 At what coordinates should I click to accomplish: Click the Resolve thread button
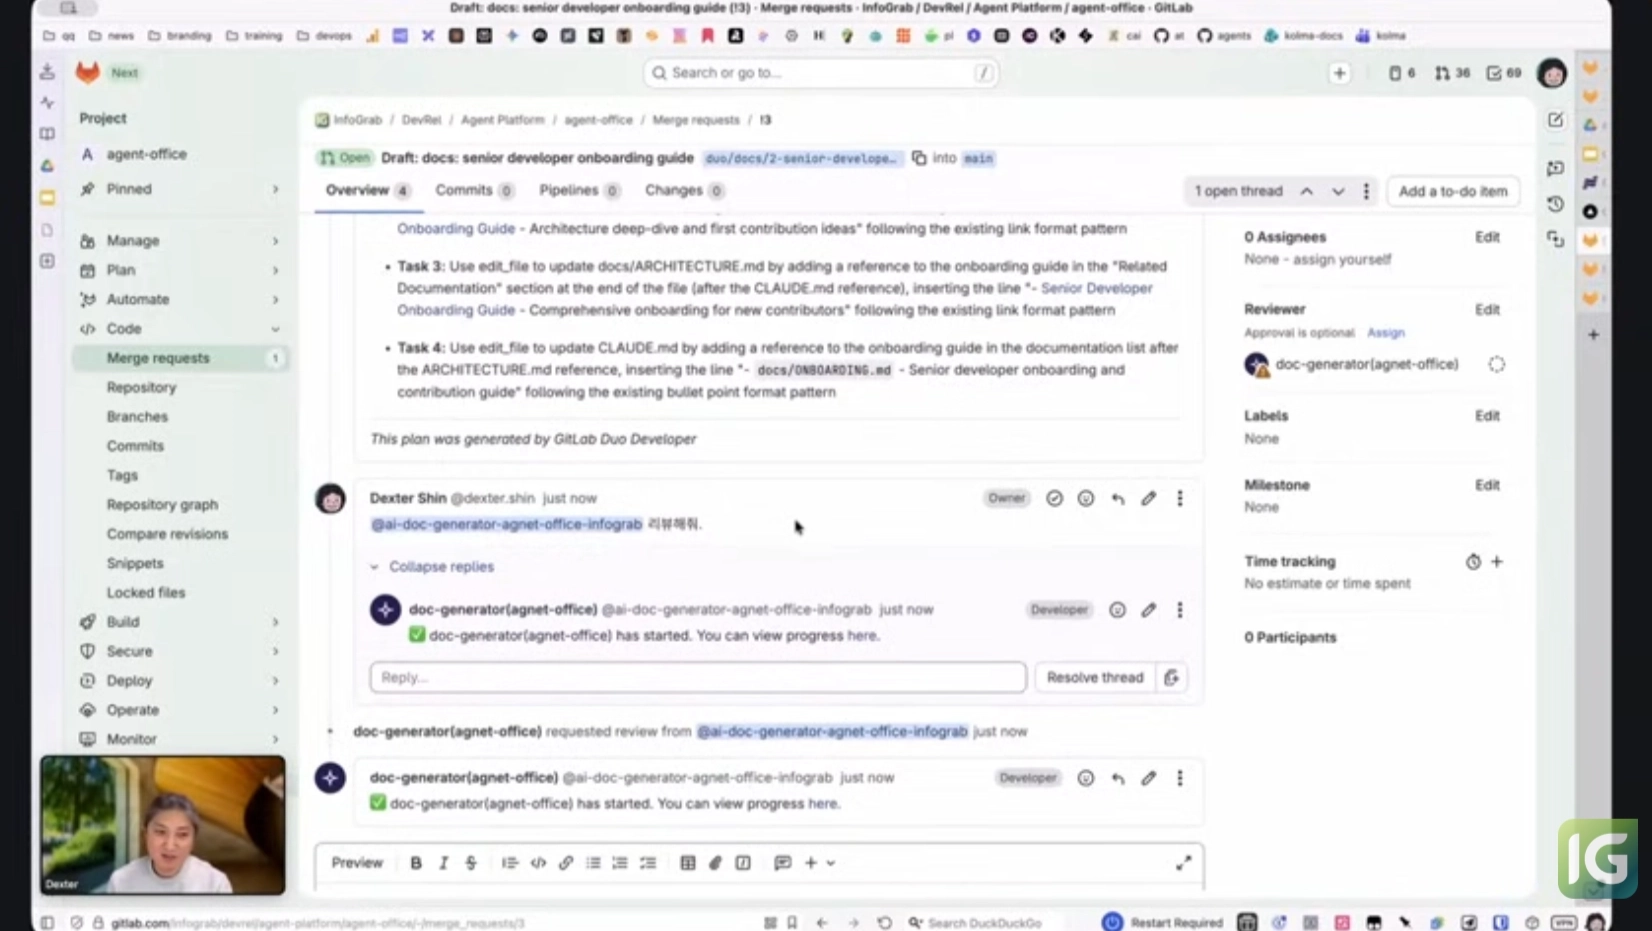coord(1094,677)
